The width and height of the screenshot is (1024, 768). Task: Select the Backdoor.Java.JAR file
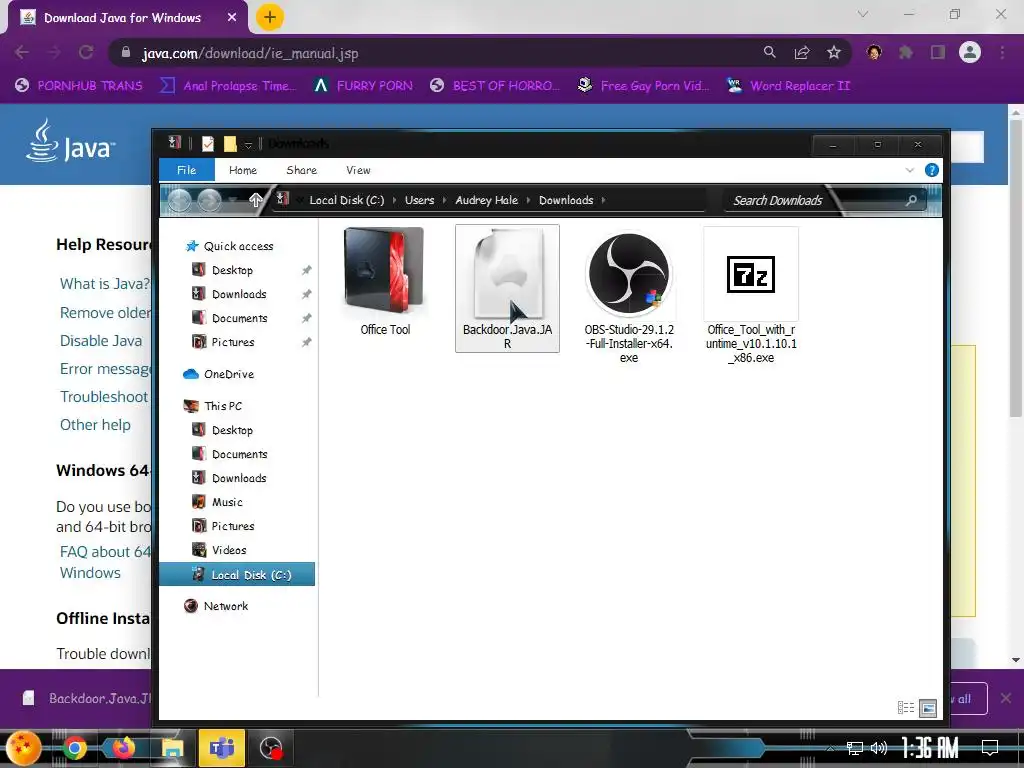507,288
